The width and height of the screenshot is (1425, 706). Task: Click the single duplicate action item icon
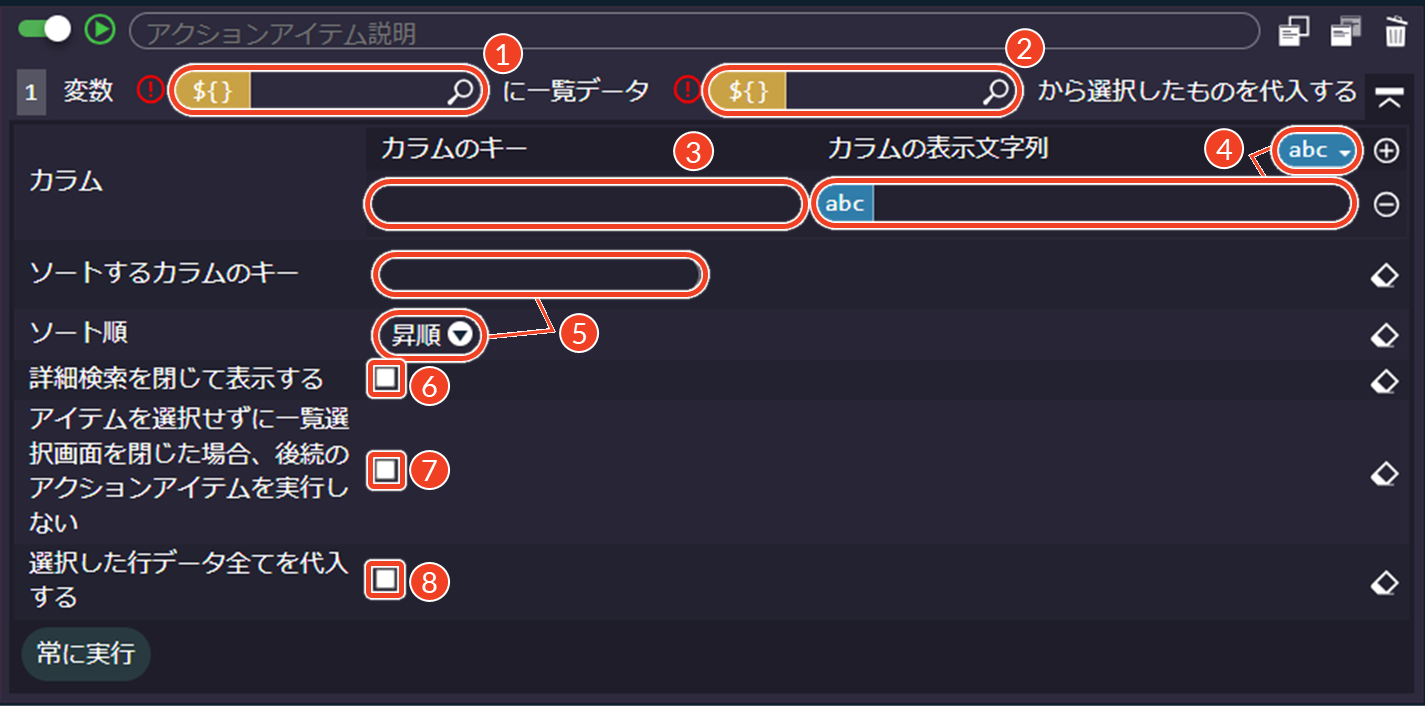point(1294,32)
